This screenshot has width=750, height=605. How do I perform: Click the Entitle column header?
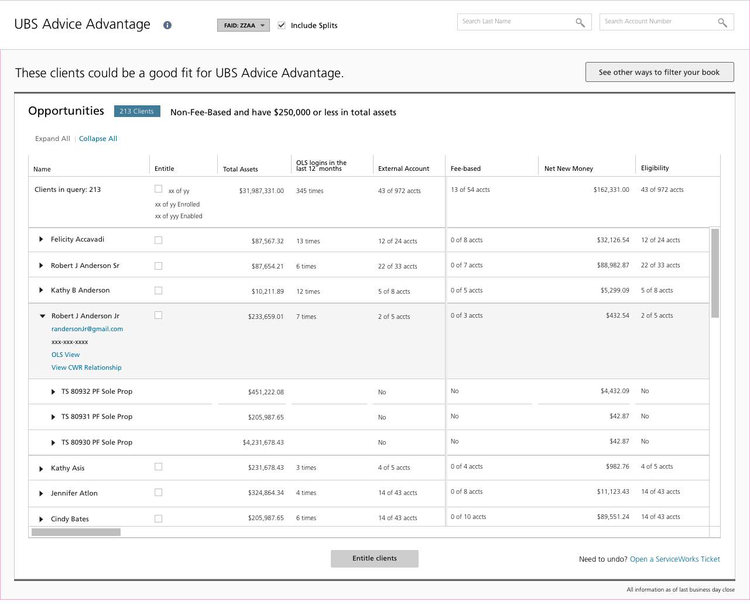pos(164,169)
